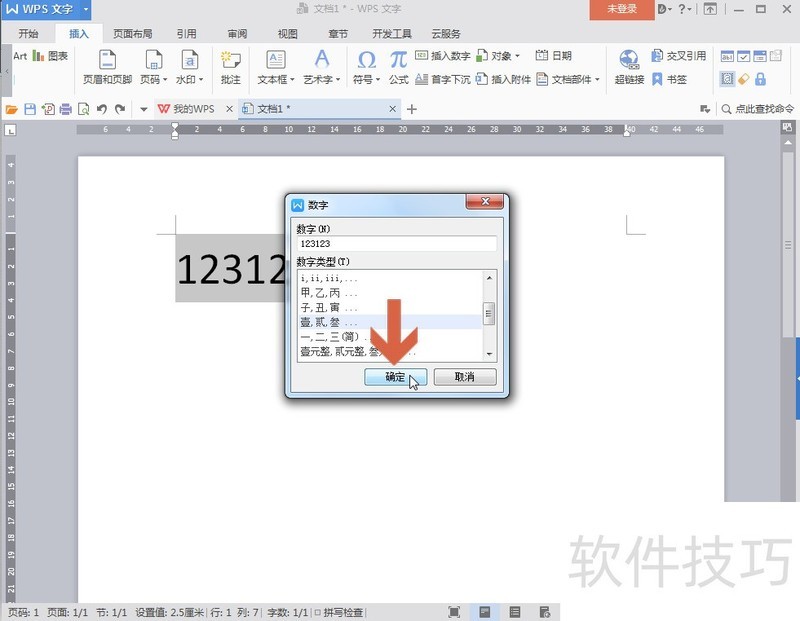
Task: Click the 数字(N) input field
Action: coord(396,243)
